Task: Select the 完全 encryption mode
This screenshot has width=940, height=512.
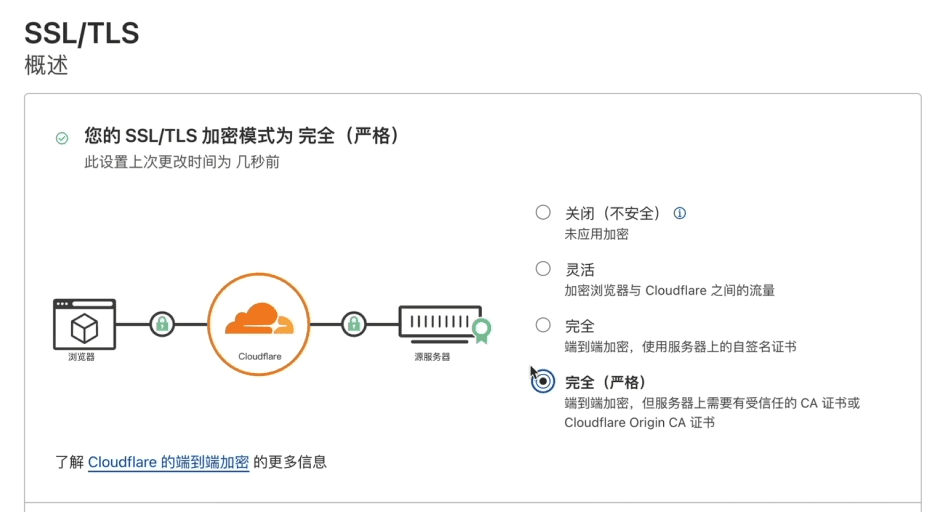Action: pos(543,325)
